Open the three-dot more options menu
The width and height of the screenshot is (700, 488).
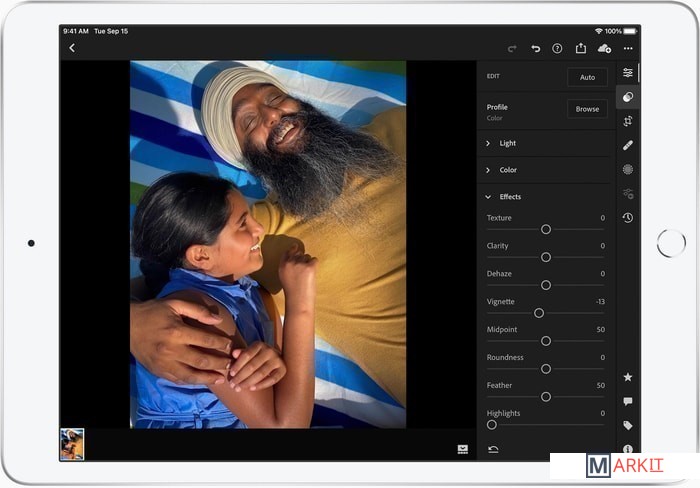click(x=628, y=48)
